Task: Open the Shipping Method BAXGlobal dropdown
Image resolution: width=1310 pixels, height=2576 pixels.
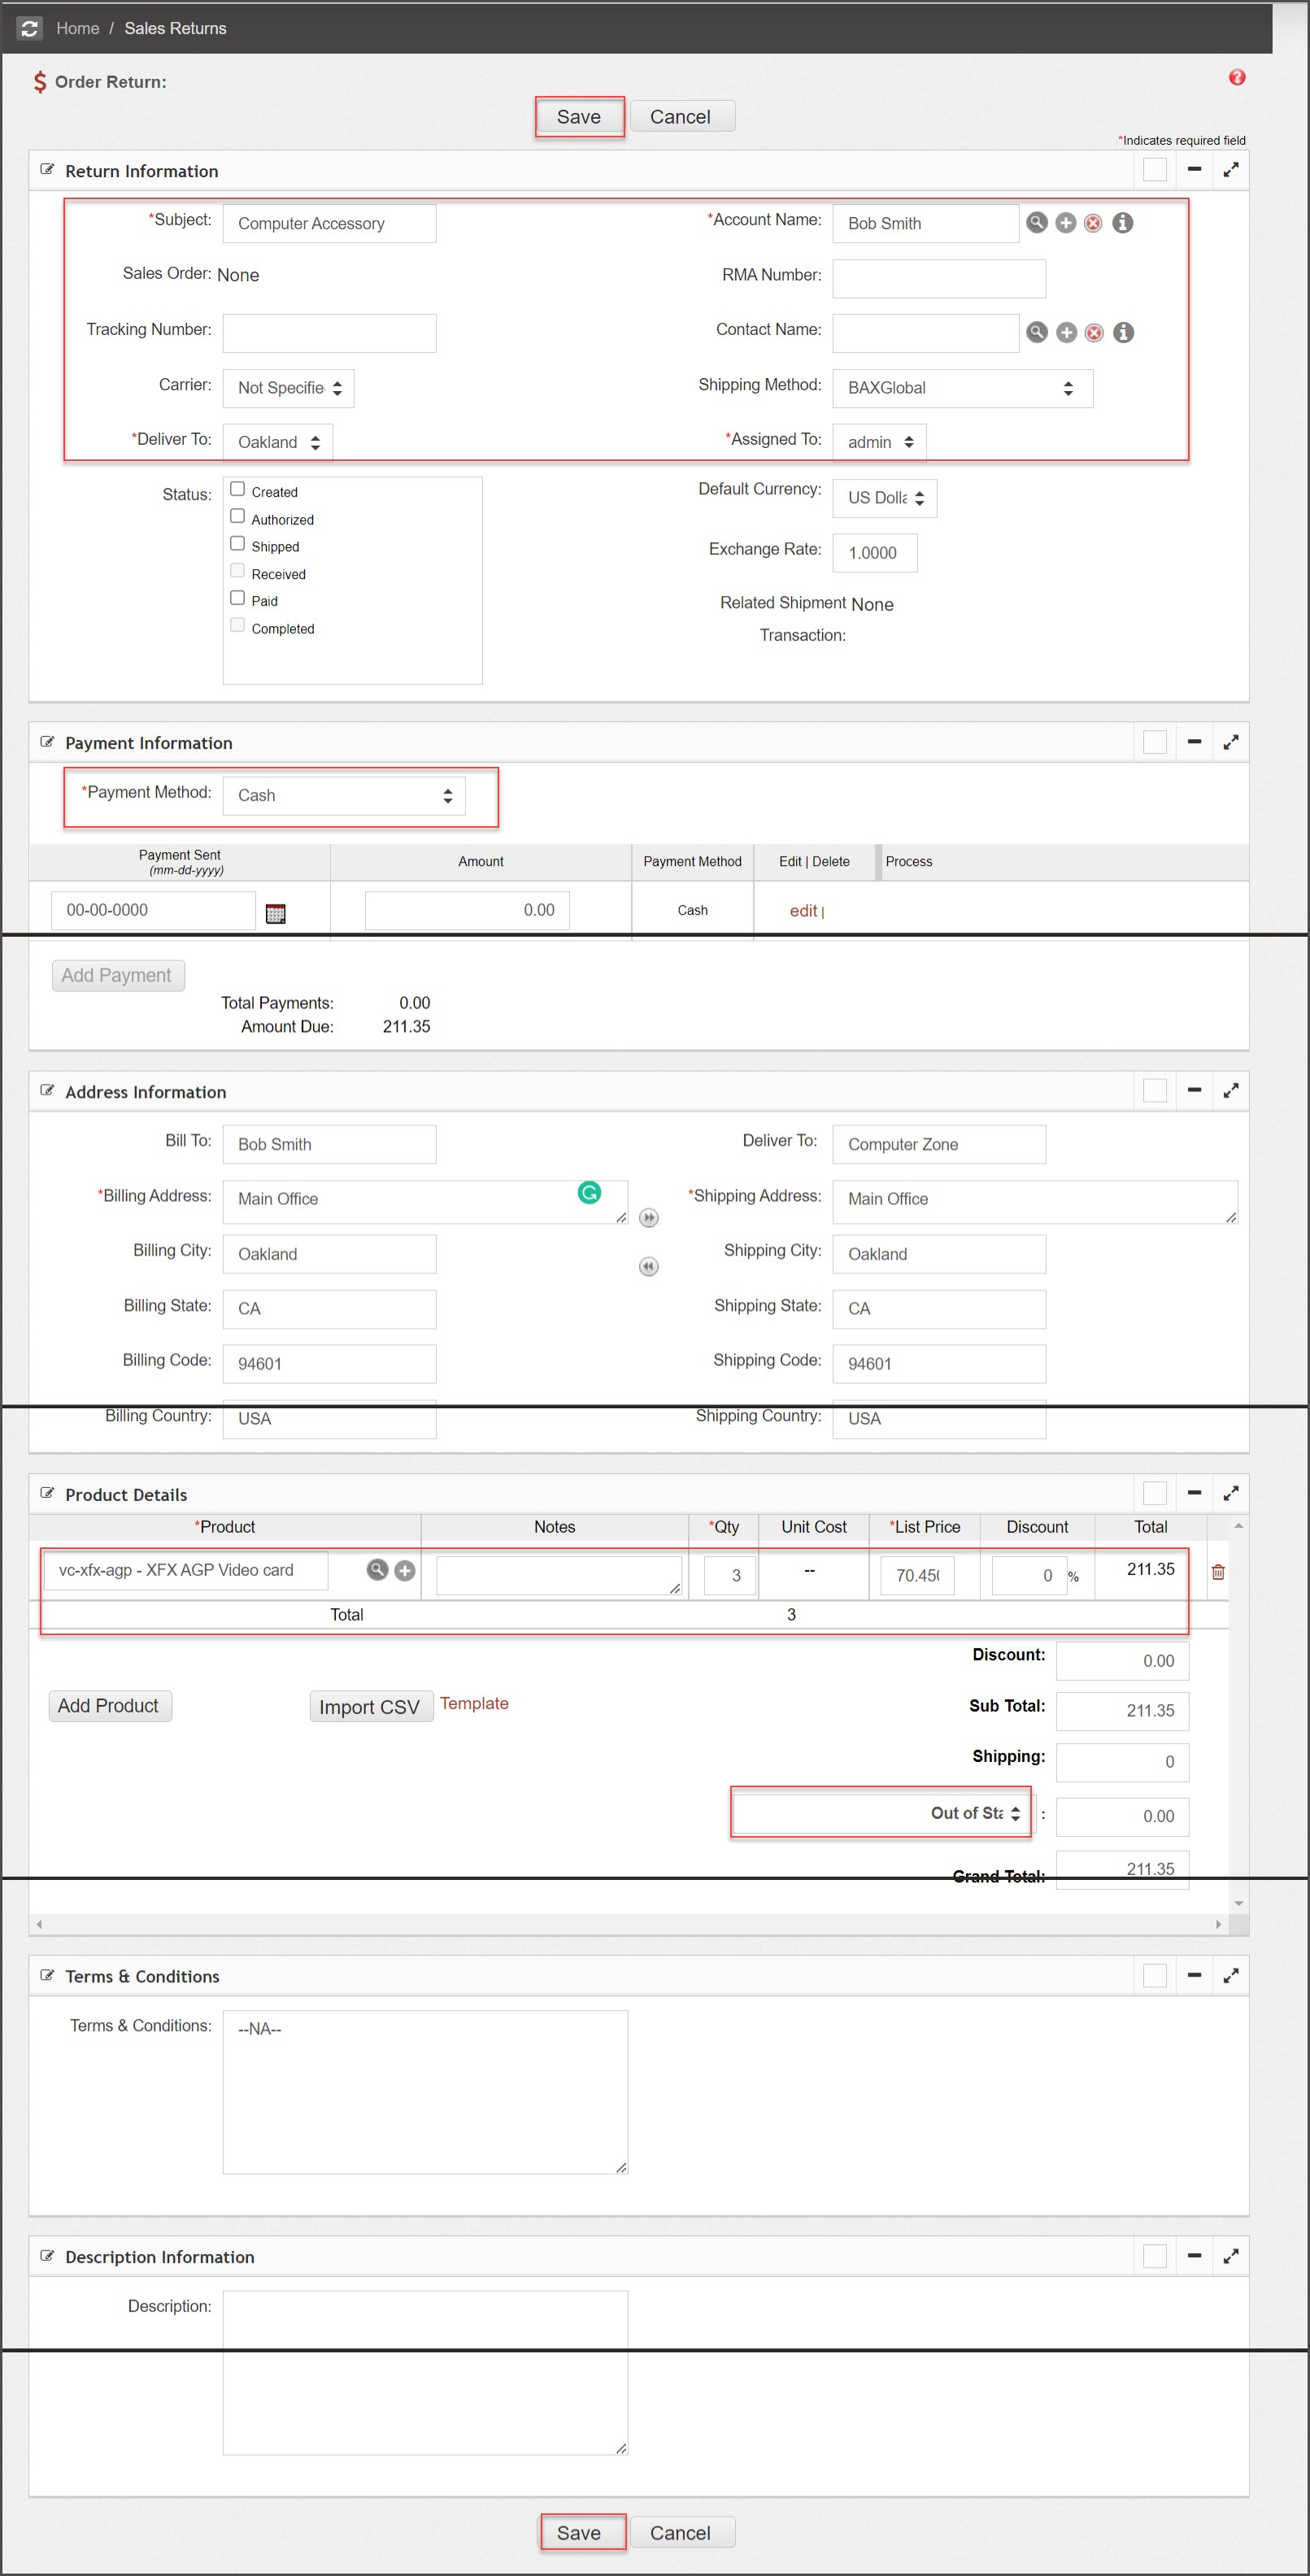Action: click(962, 388)
